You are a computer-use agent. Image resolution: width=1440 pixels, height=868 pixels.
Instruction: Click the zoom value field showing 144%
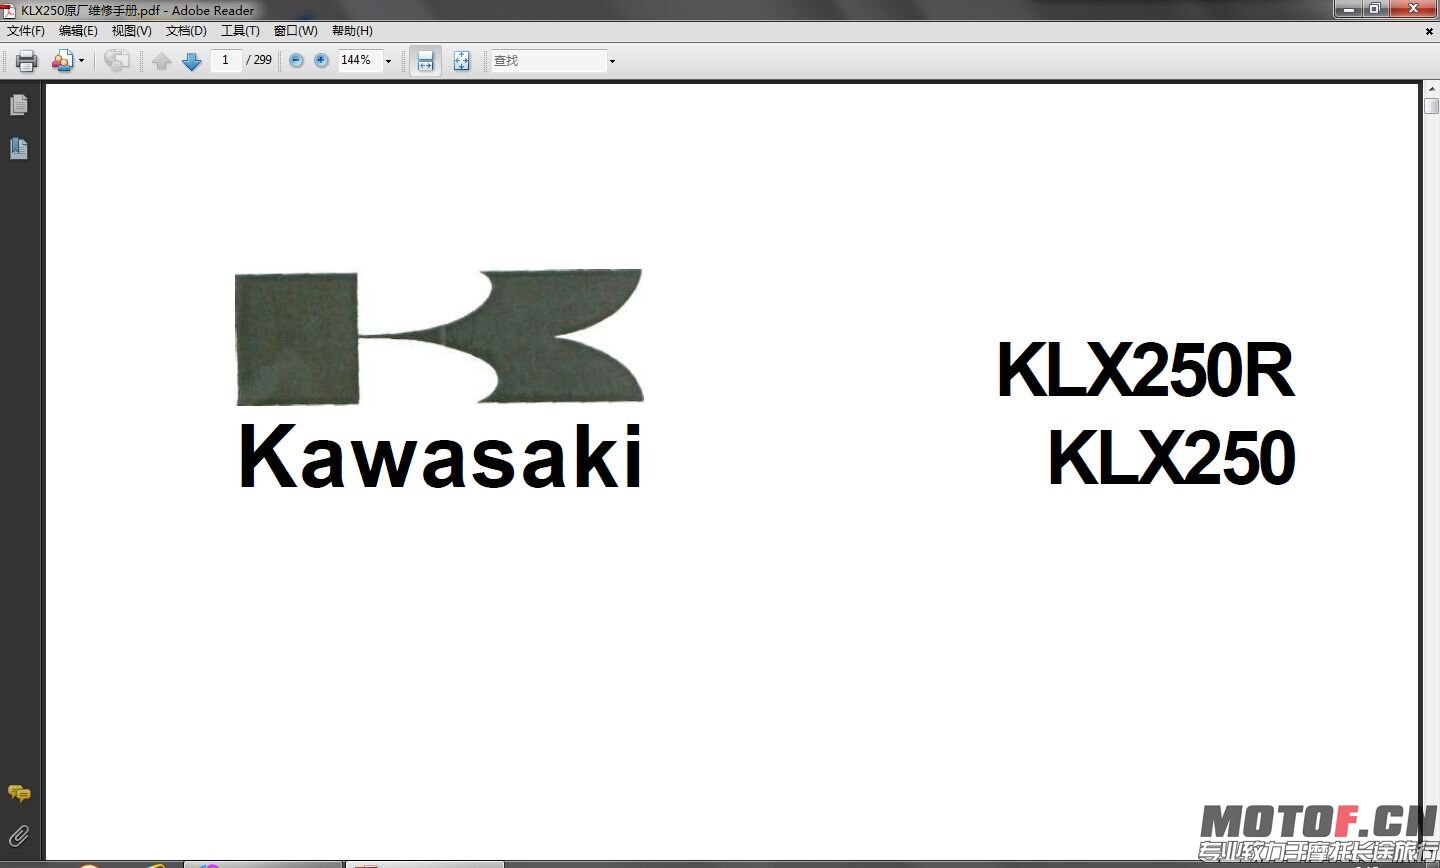[x=359, y=60]
